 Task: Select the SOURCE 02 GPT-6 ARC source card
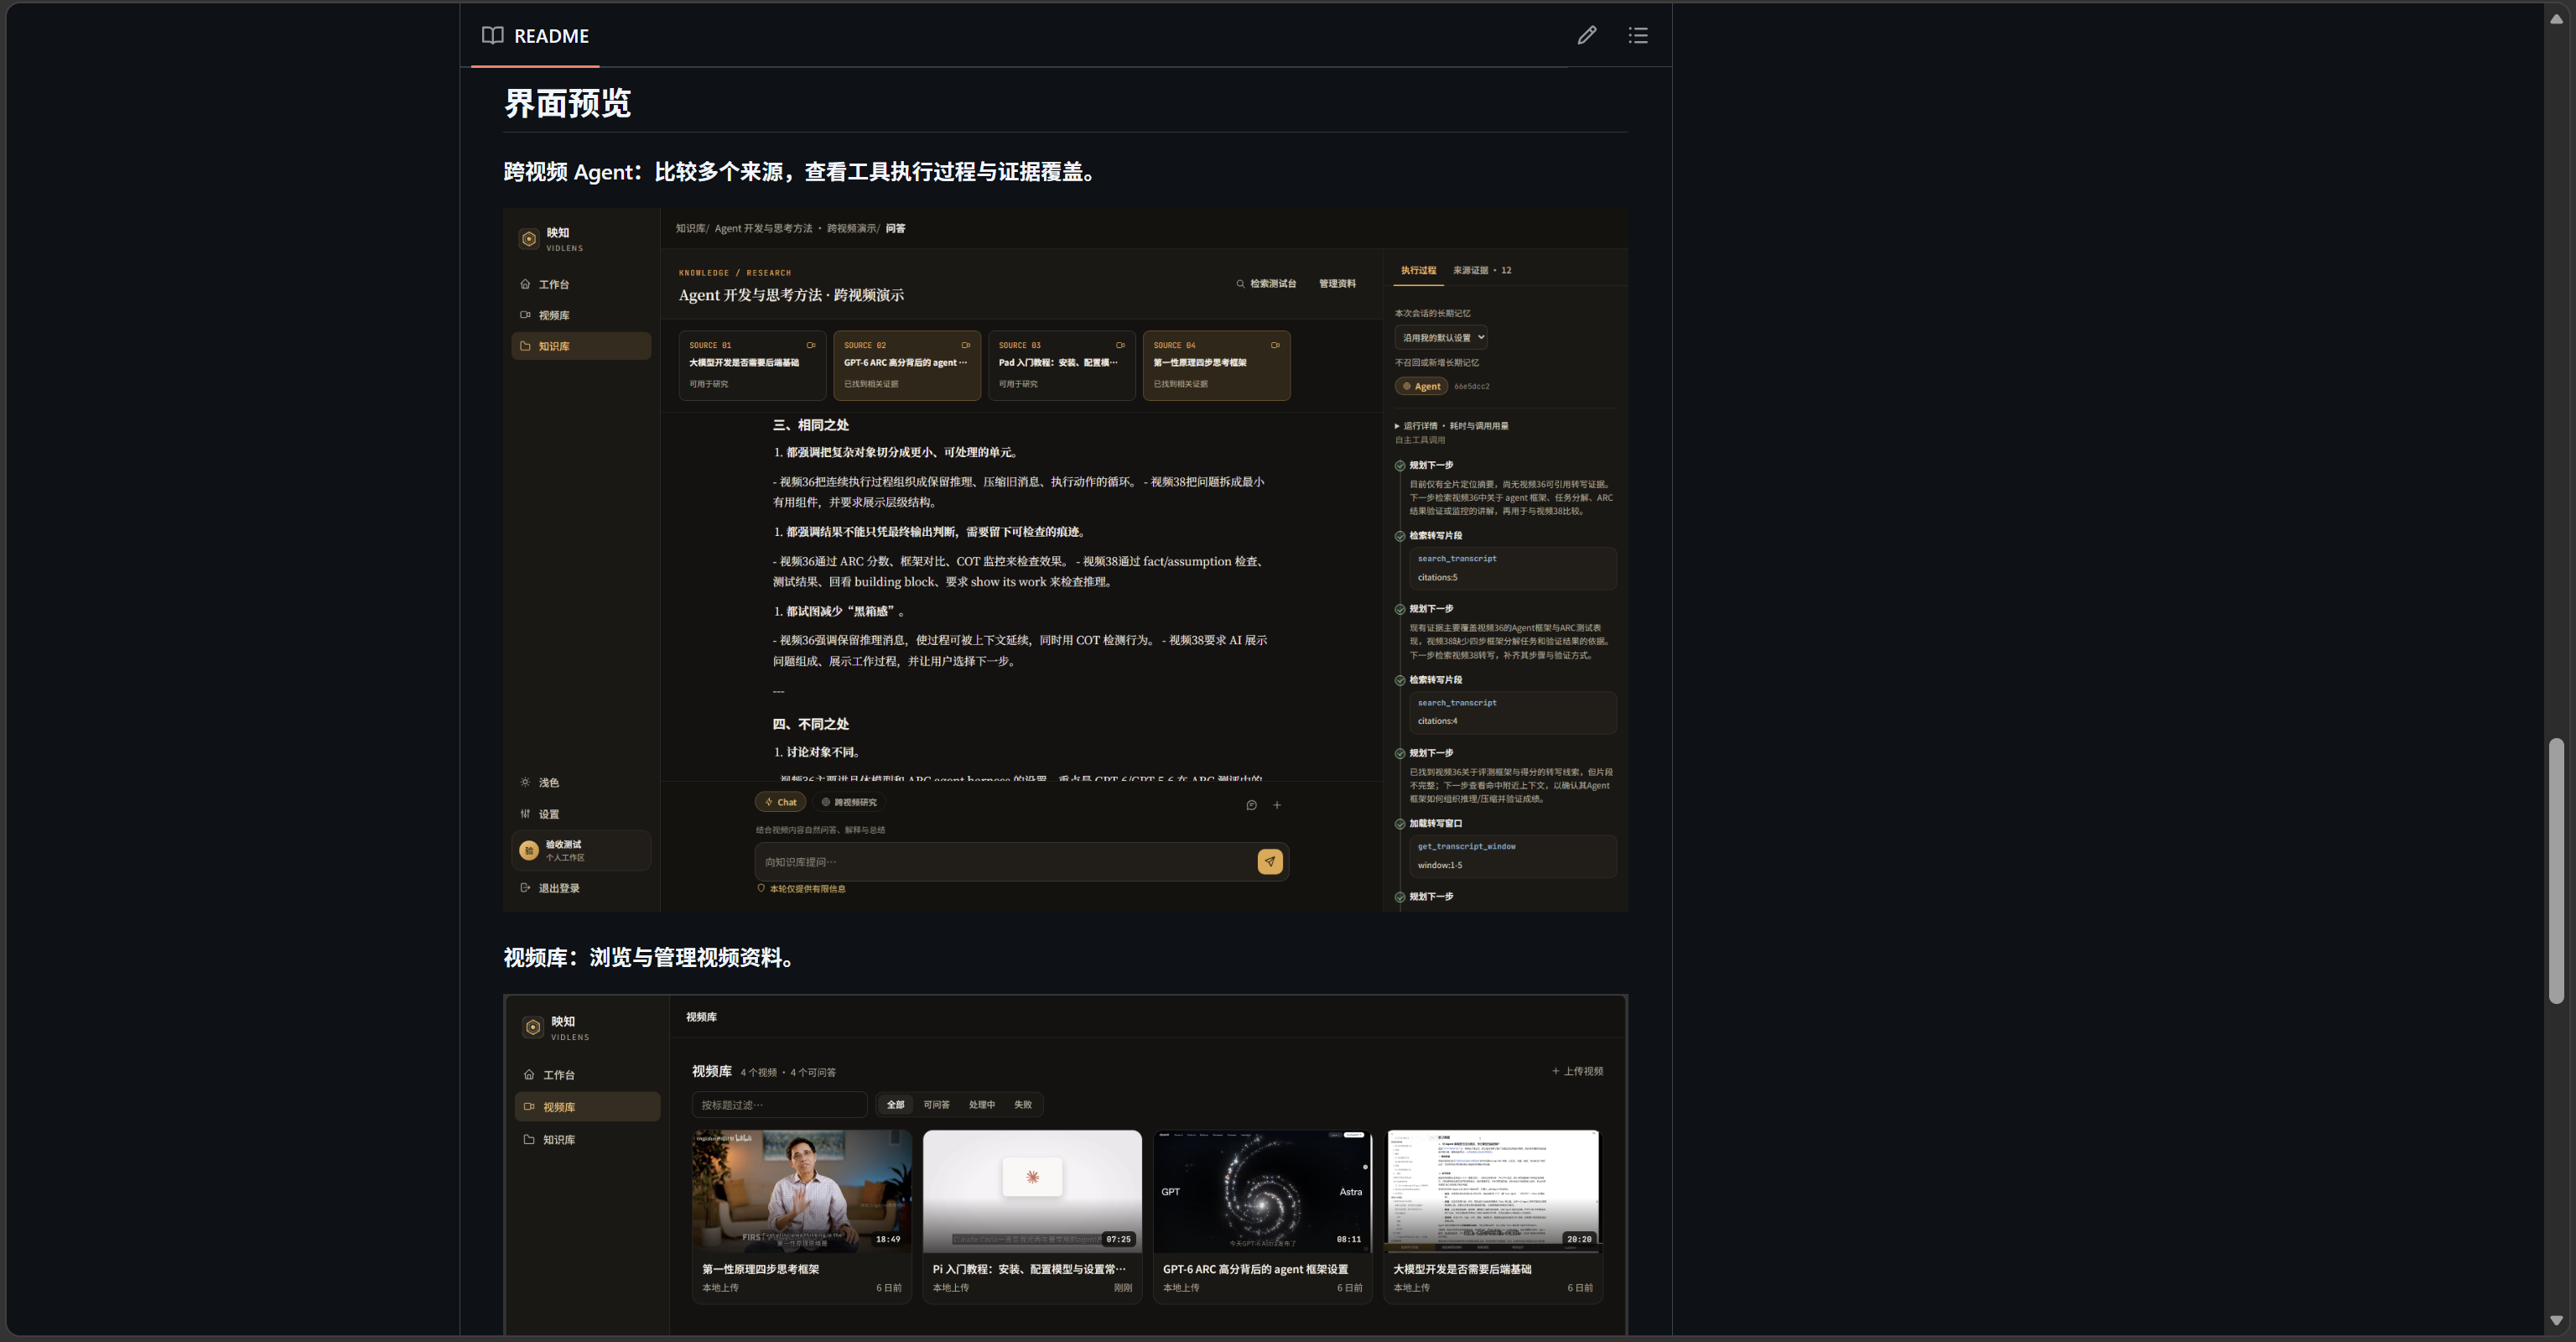click(906, 365)
